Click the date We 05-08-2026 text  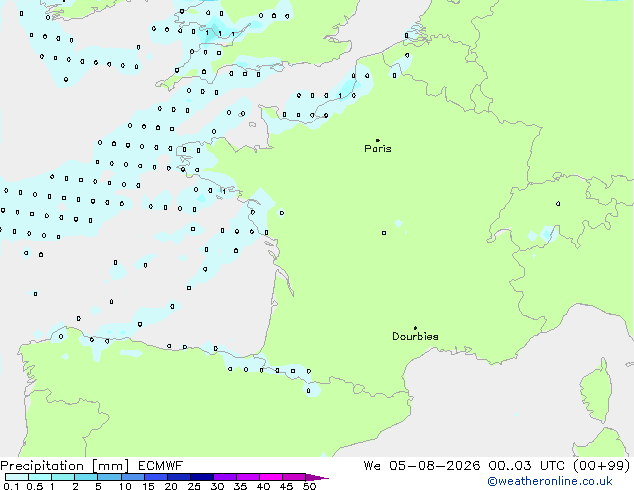click(x=422, y=466)
